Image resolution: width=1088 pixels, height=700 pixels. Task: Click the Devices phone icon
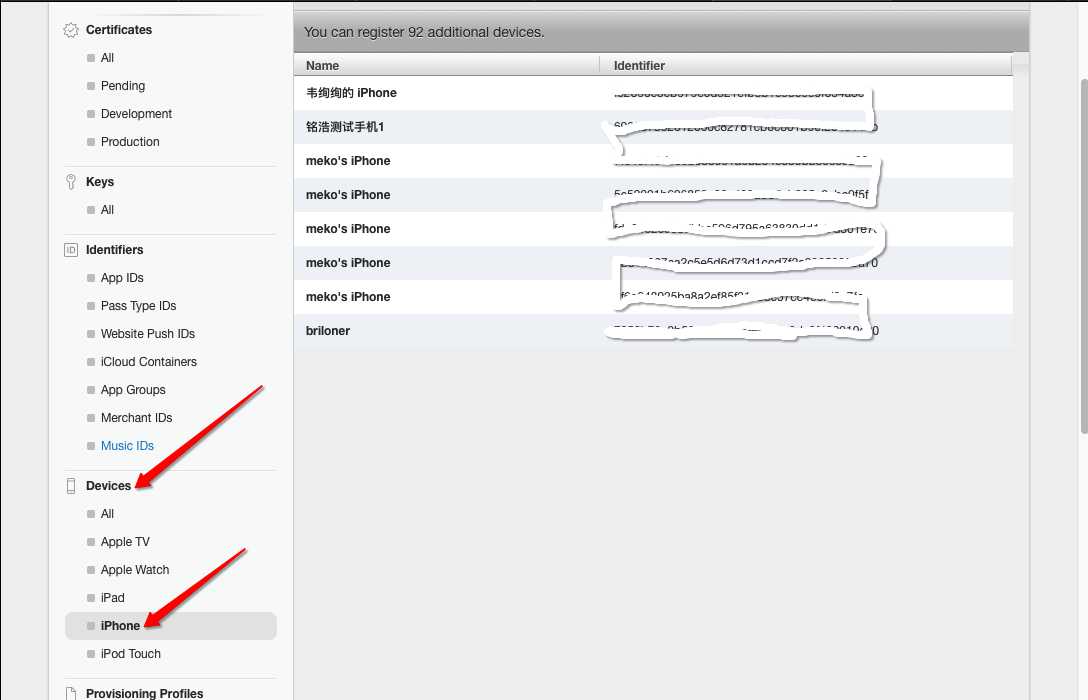[71, 486]
